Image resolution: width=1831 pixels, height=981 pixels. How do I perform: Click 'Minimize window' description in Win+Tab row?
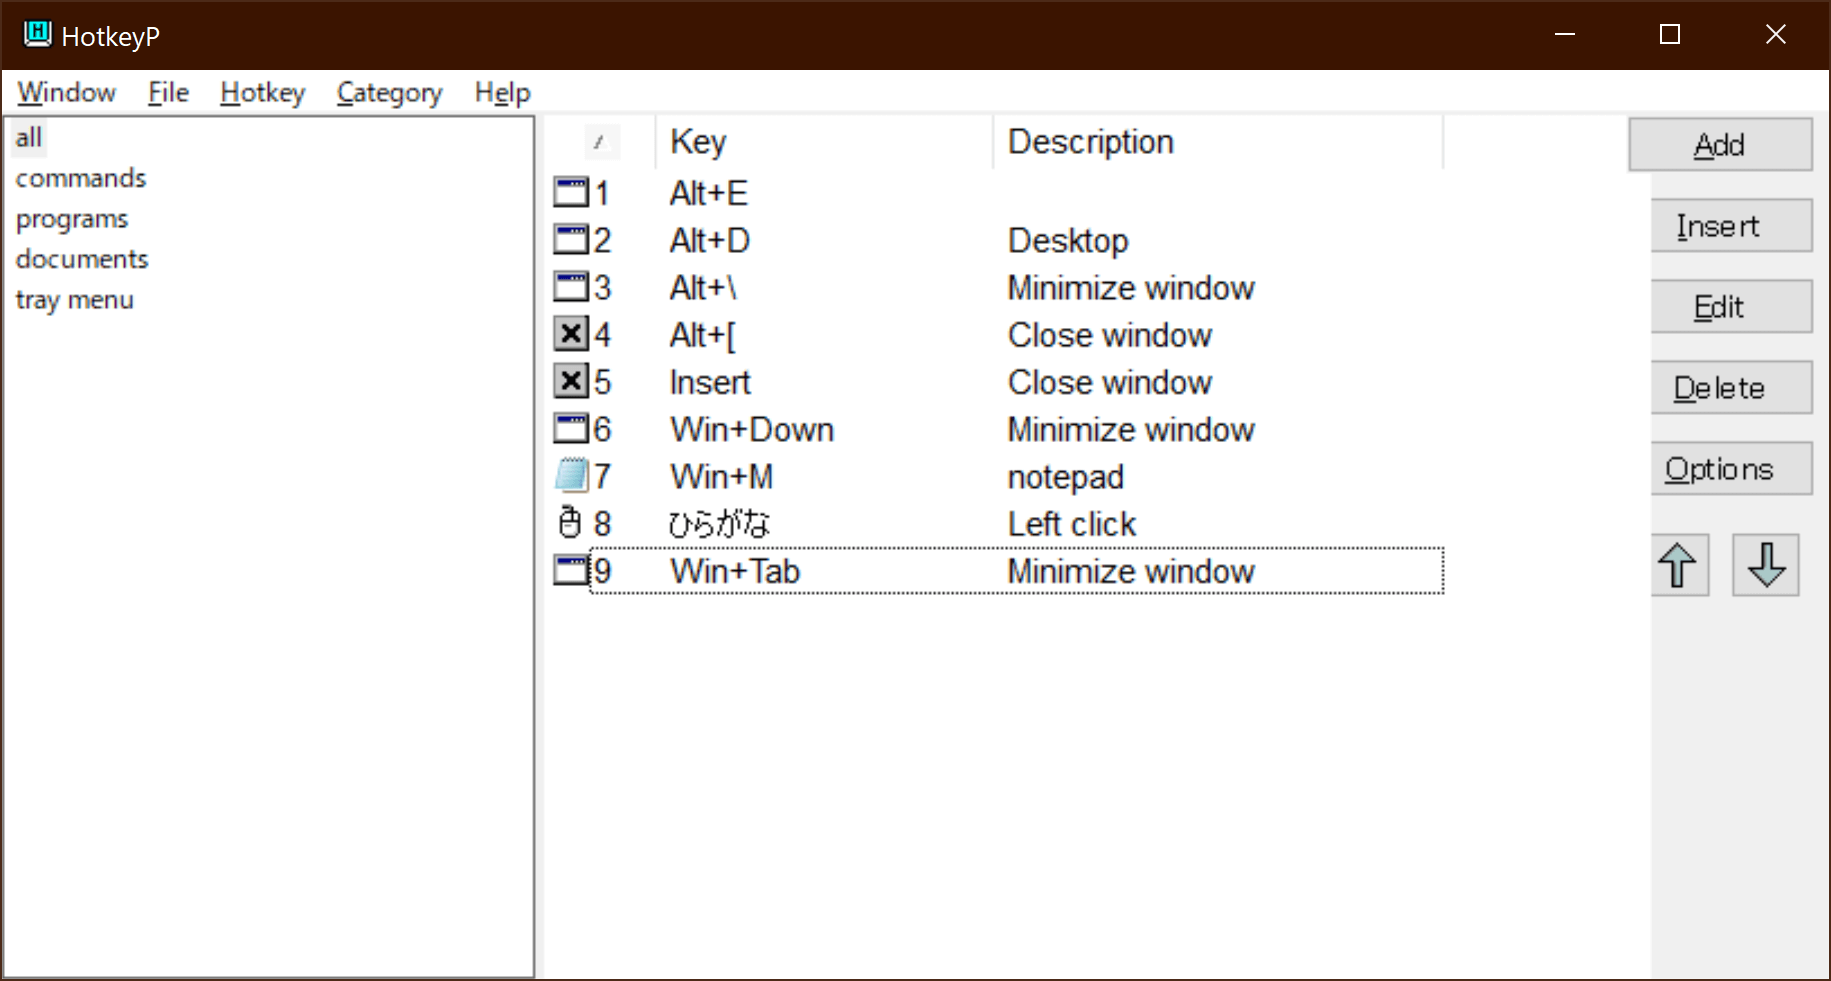[x=1131, y=571]
